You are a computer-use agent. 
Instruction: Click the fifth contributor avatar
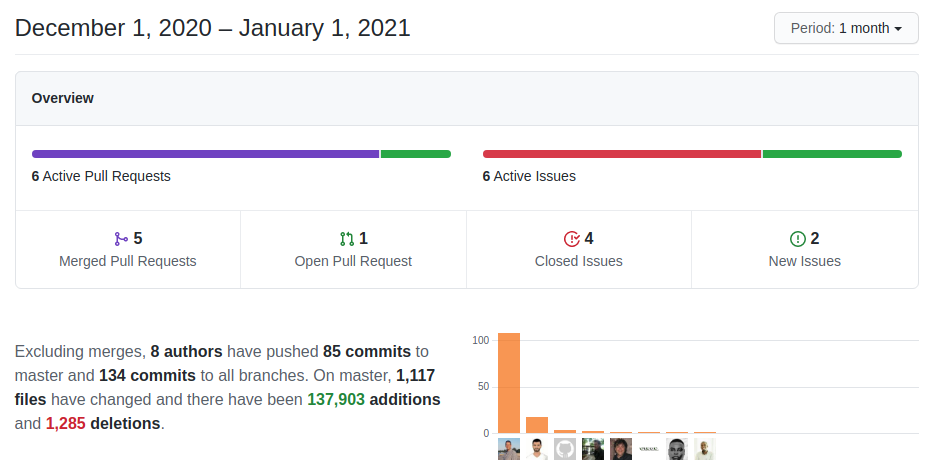pyautogui.click(x=621, y=449)
